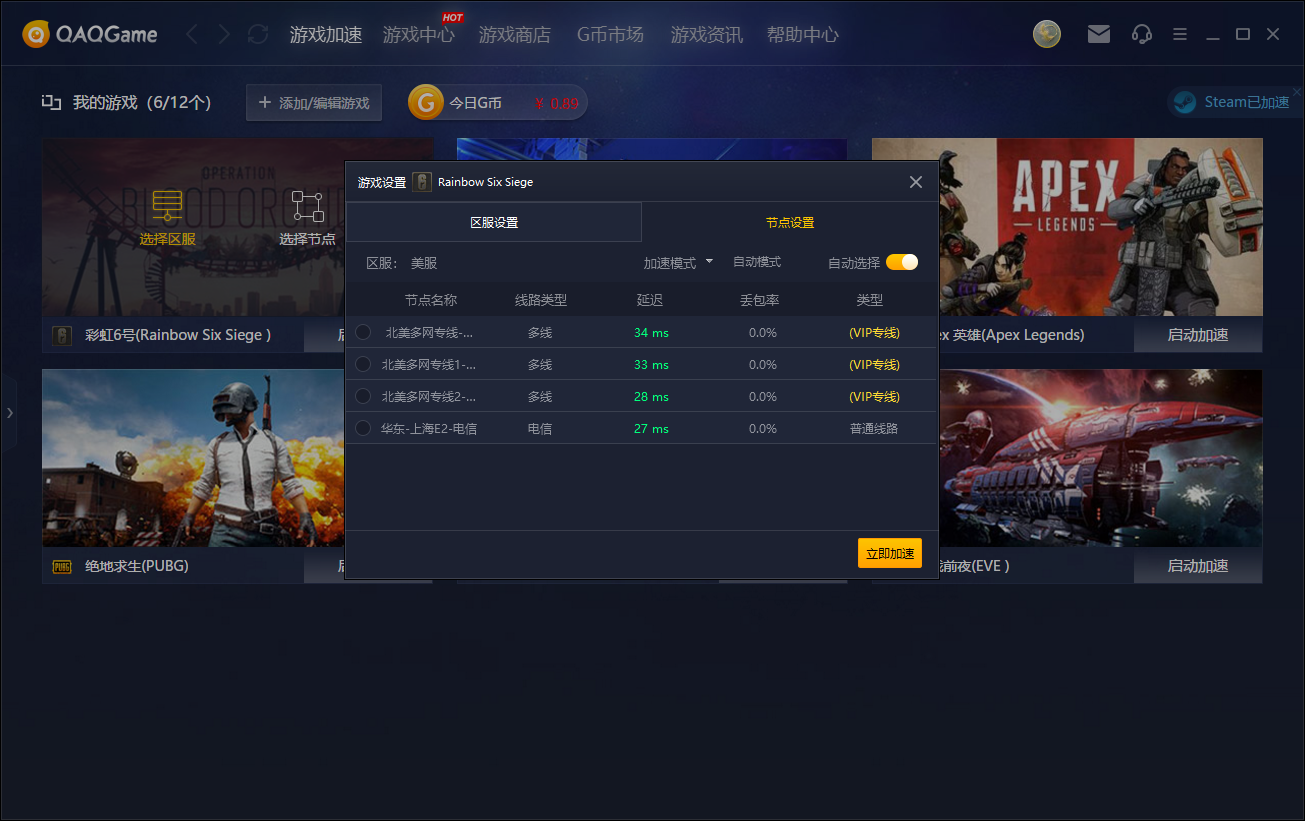Open the 游戏资讯 menu
Image resolution: width=1305 pixels, height=821 pixels.
pyautogui.click(x=707, y=35)
